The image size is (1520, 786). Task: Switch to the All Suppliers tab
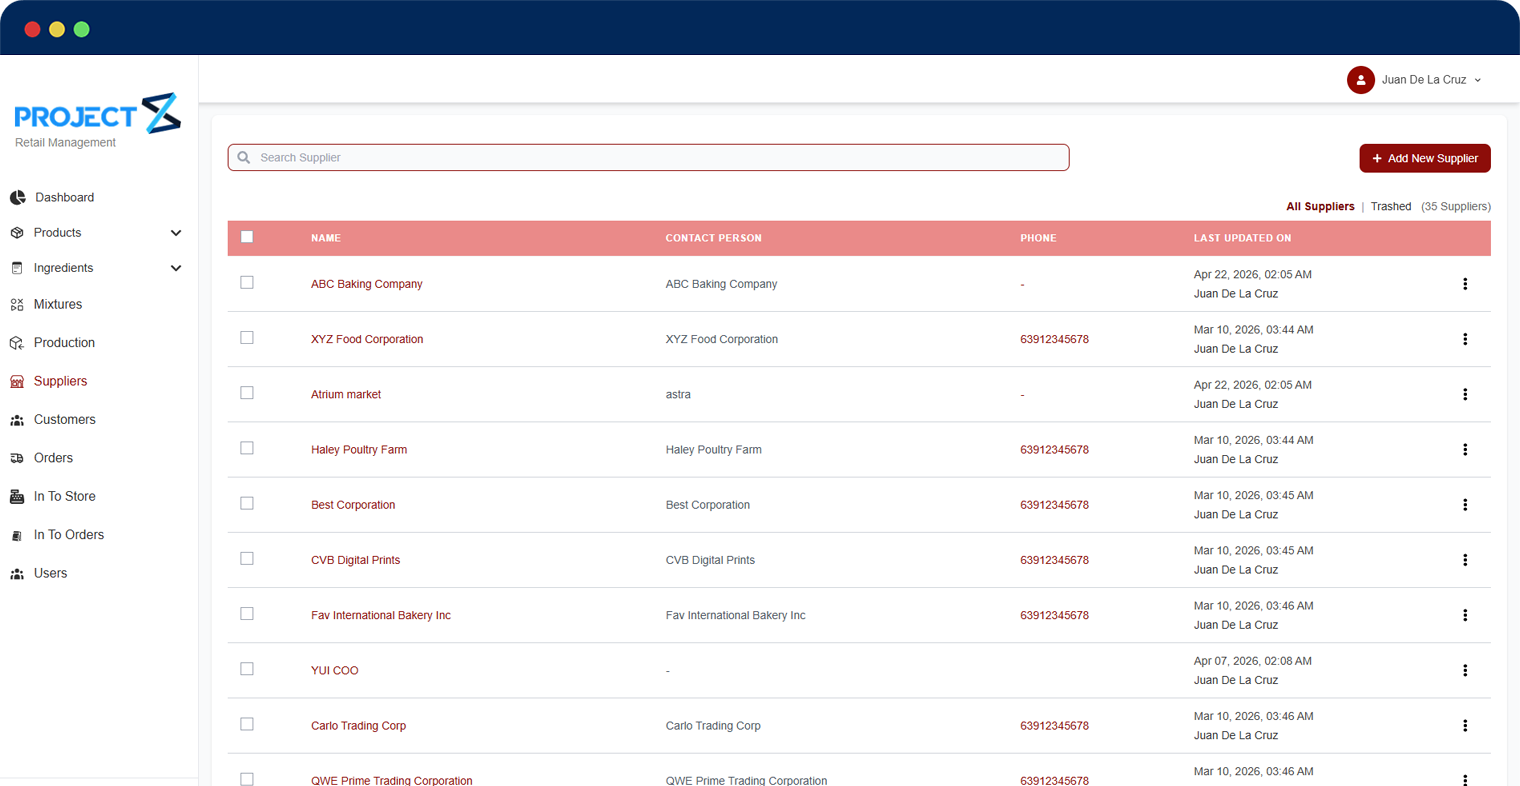click(1320, 207)
